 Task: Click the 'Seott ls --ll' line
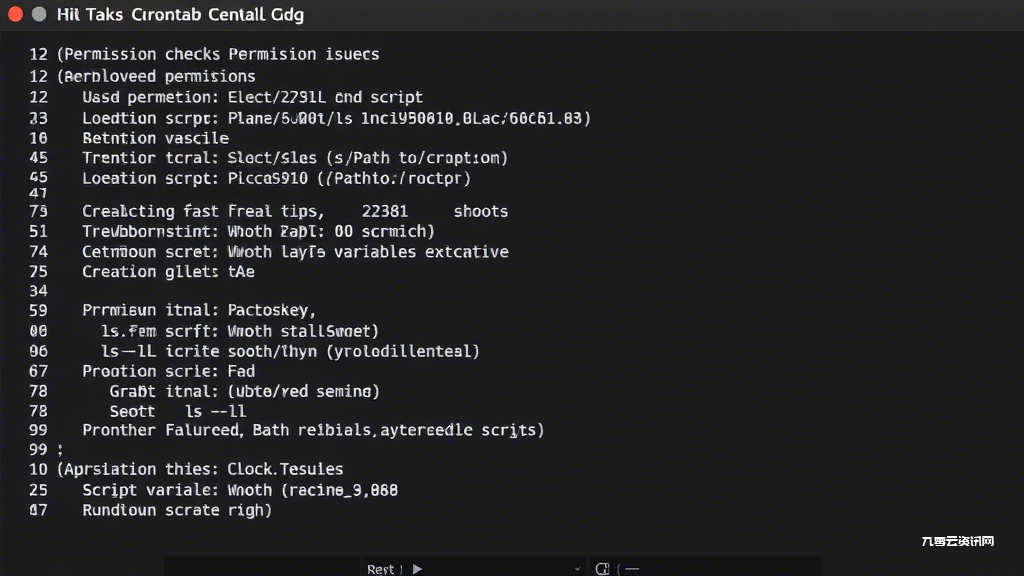coord(178,411)
